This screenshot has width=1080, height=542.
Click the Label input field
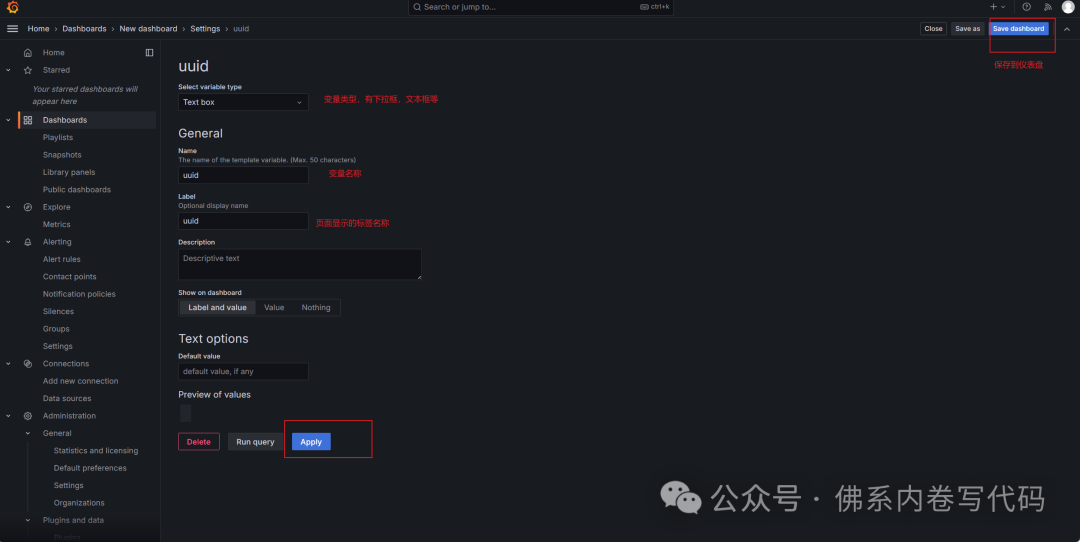click(x=243, y=221)
